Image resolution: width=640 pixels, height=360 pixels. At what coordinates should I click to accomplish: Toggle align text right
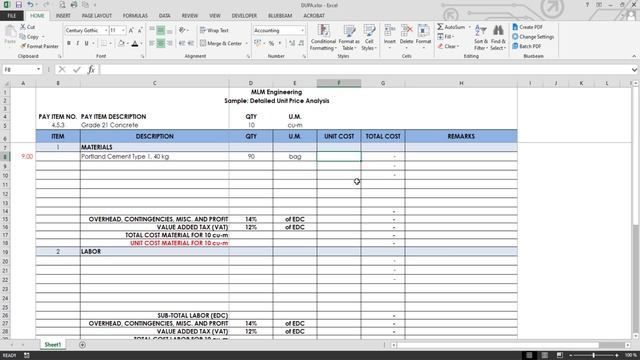pos(170,43)
